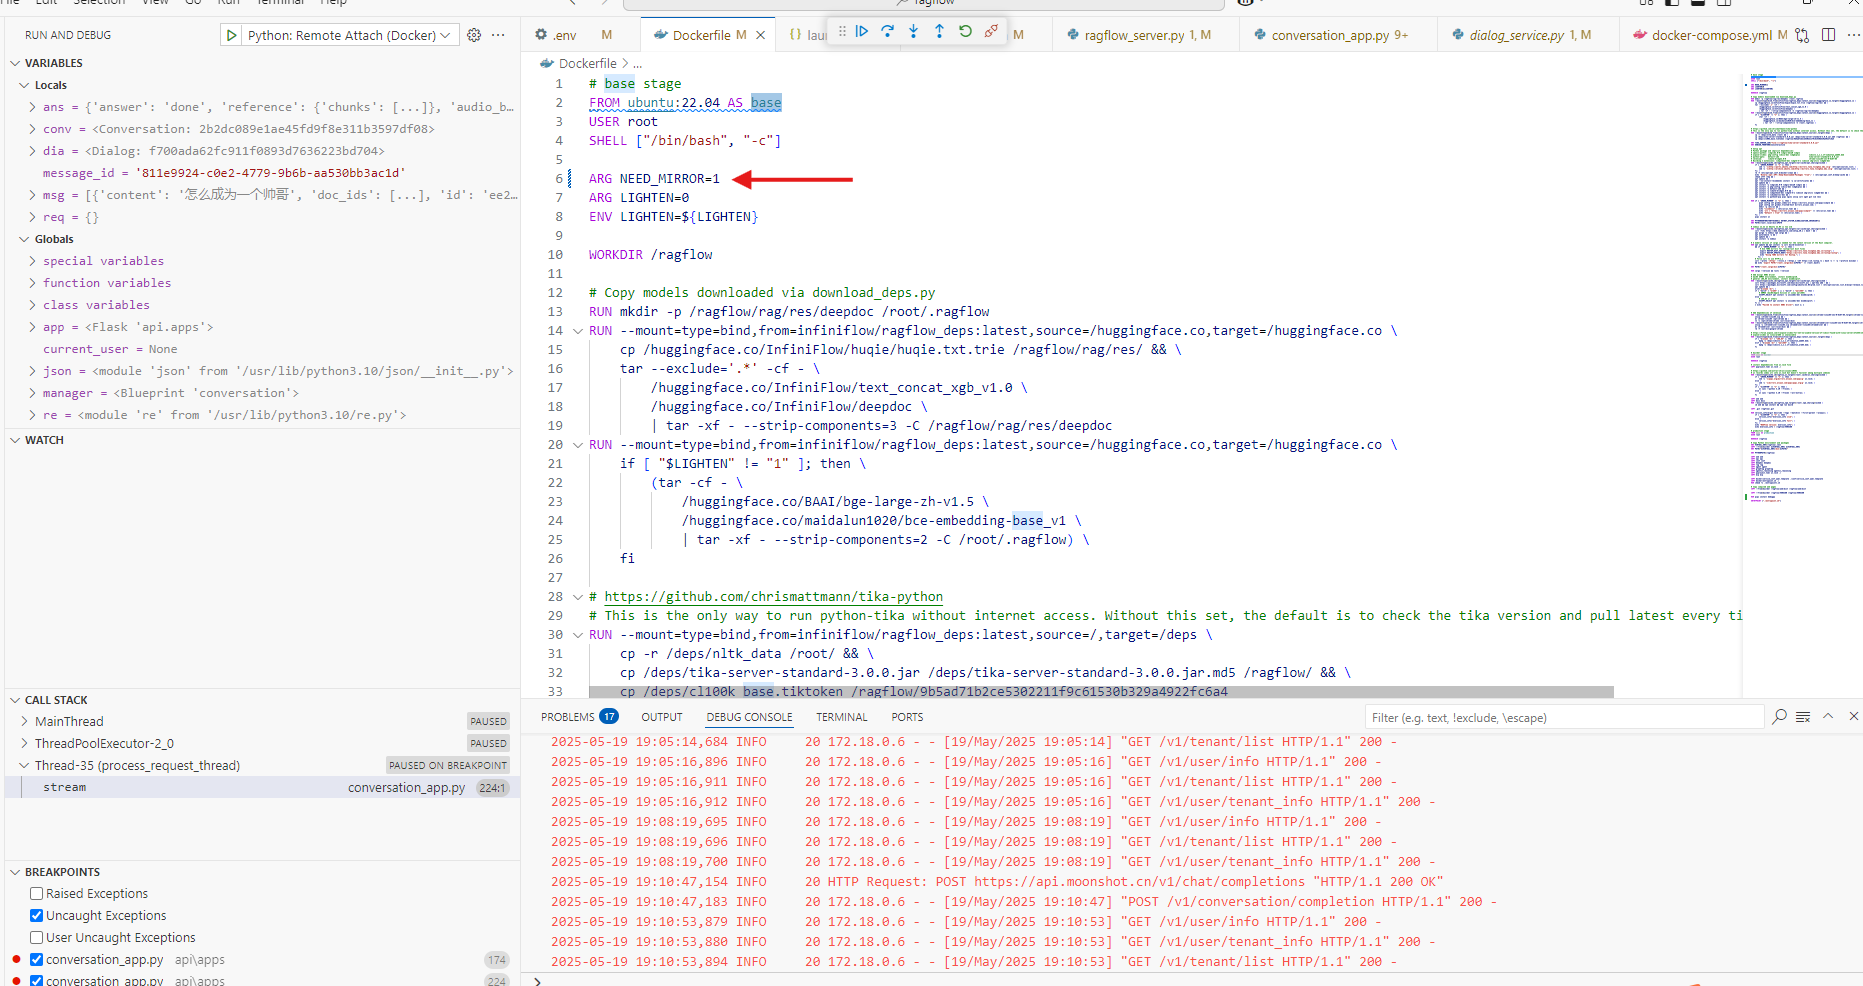Click the ellipsis for more debug actions
The width and height of the screenshot is (1863, 986).
(498, 34)
